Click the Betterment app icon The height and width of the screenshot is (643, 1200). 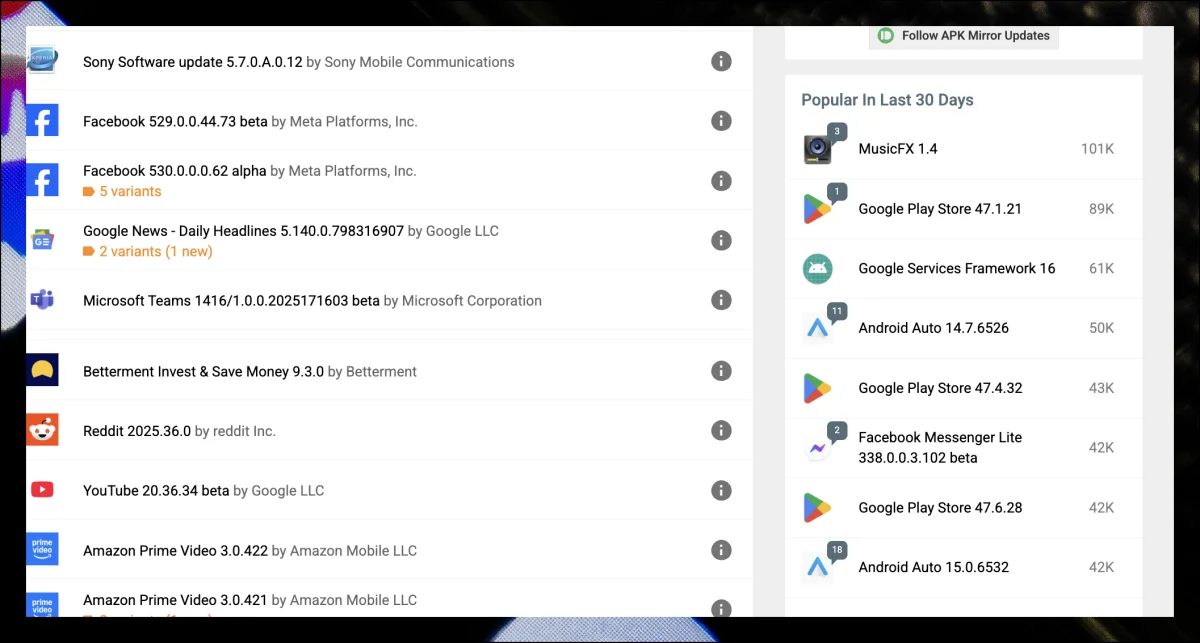pyautogui.click(x=42, y=371)
